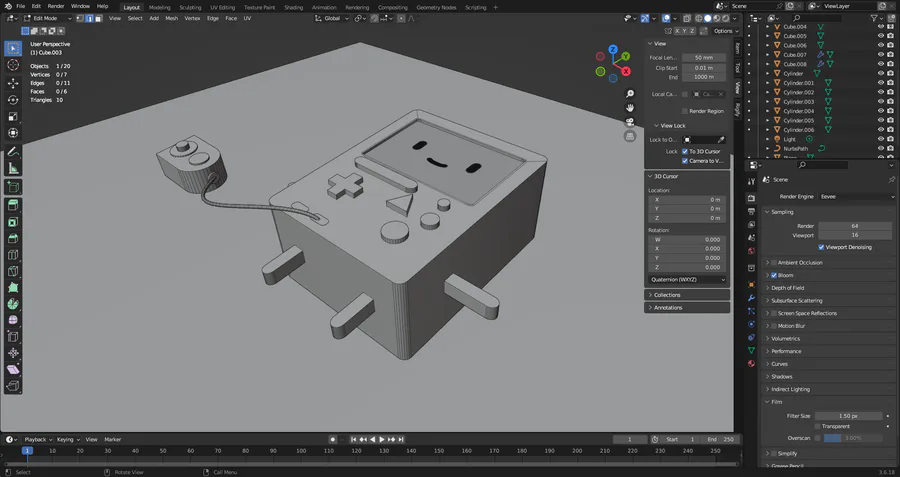
Task: Switch to the Shading workspace tab
Action: (x=293, y=7)
